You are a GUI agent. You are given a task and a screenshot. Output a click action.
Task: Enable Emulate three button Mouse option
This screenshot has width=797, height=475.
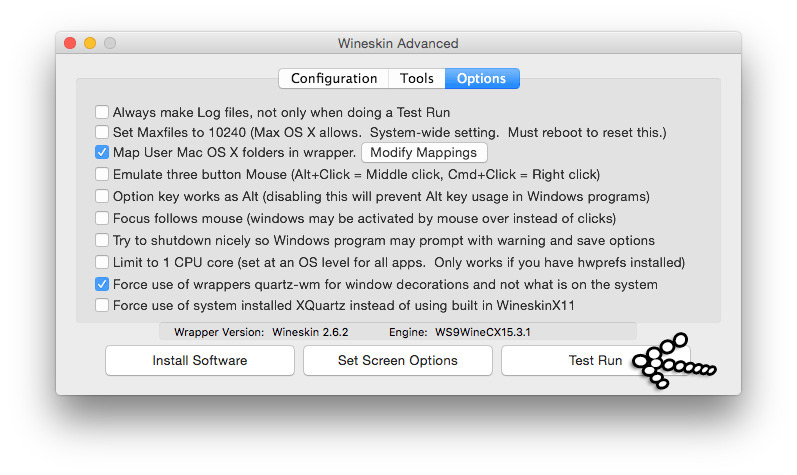click(x=102, y=174)
